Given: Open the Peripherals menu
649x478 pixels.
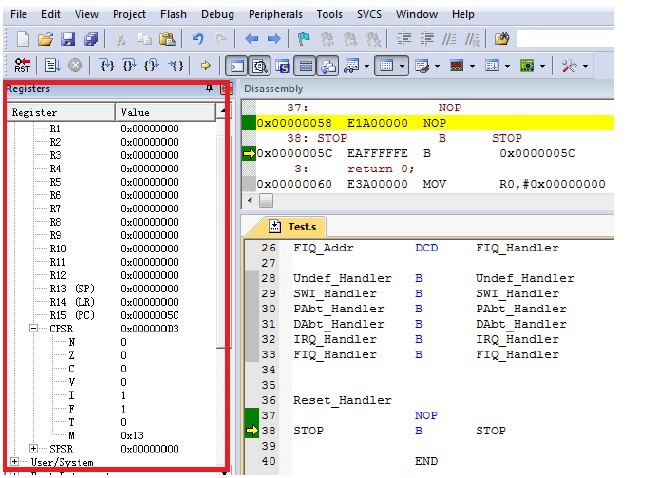Looking at the screenshot, I should (273, 14).
